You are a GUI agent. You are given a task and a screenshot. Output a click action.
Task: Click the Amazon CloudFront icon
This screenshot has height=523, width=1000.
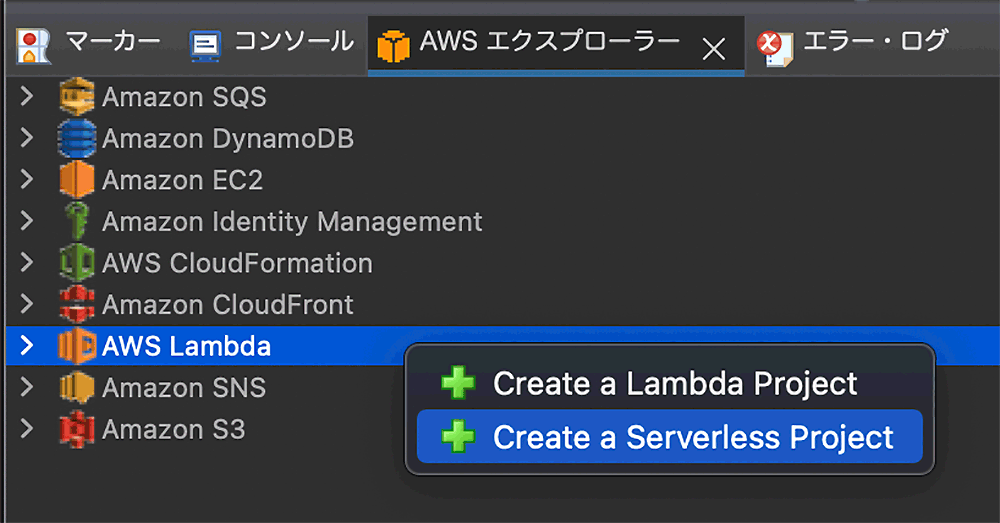click(x=76, y=304)
